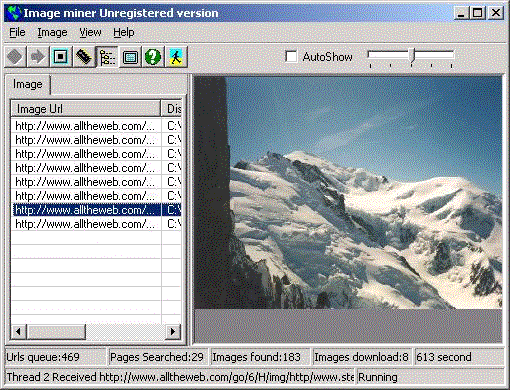The height and width of the screenshot is (390, 510).
Task: Click the grayed forward arrow toolbar icon
Action: (38, 57)
